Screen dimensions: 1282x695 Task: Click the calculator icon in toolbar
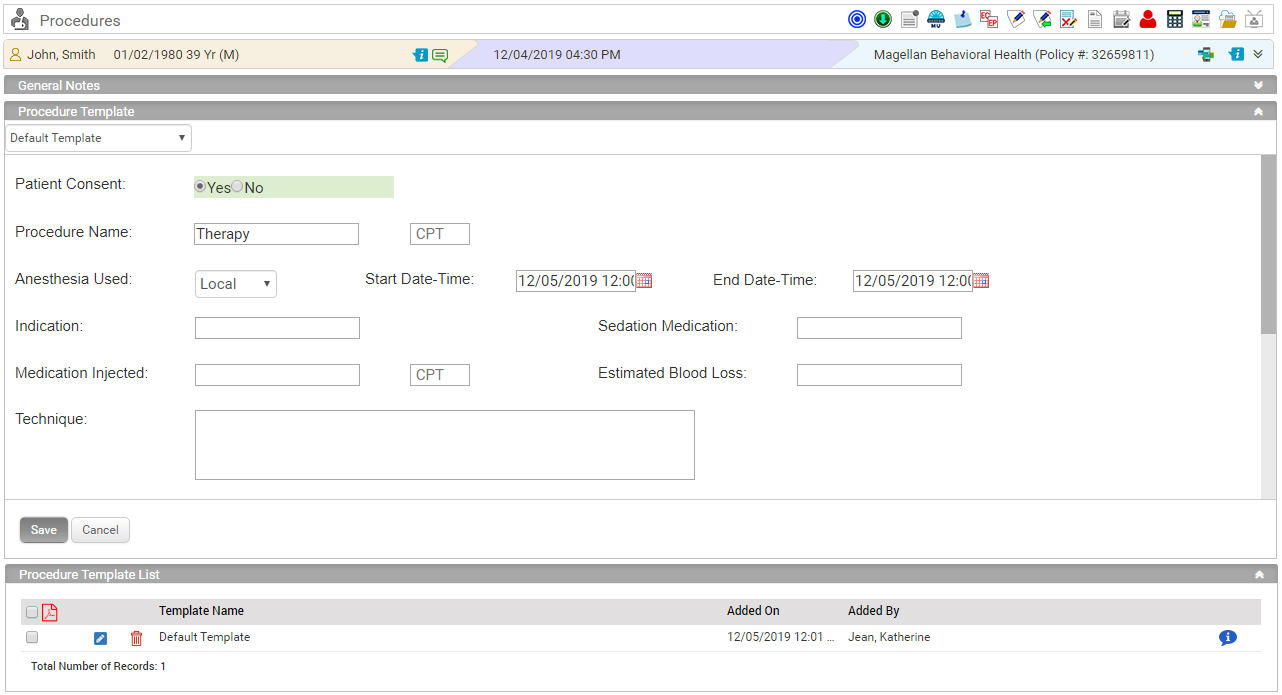(1174, 19)
